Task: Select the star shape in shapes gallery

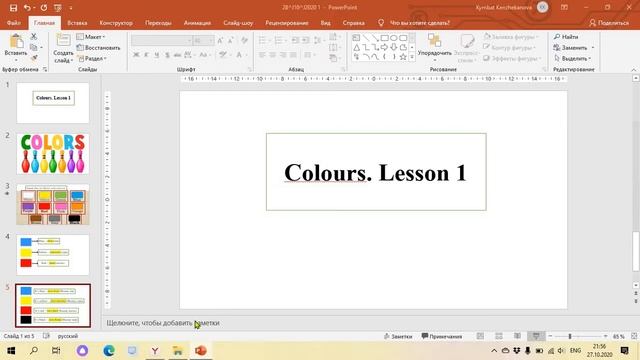Action: (403, 57)
